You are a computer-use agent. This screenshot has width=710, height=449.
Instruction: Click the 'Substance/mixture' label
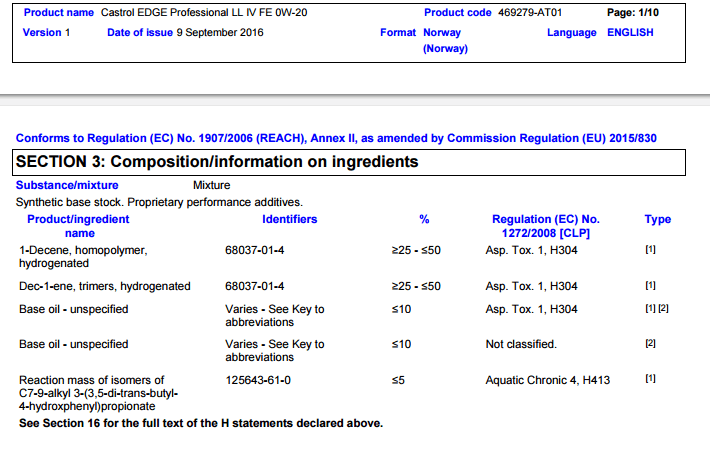point(67,185)
